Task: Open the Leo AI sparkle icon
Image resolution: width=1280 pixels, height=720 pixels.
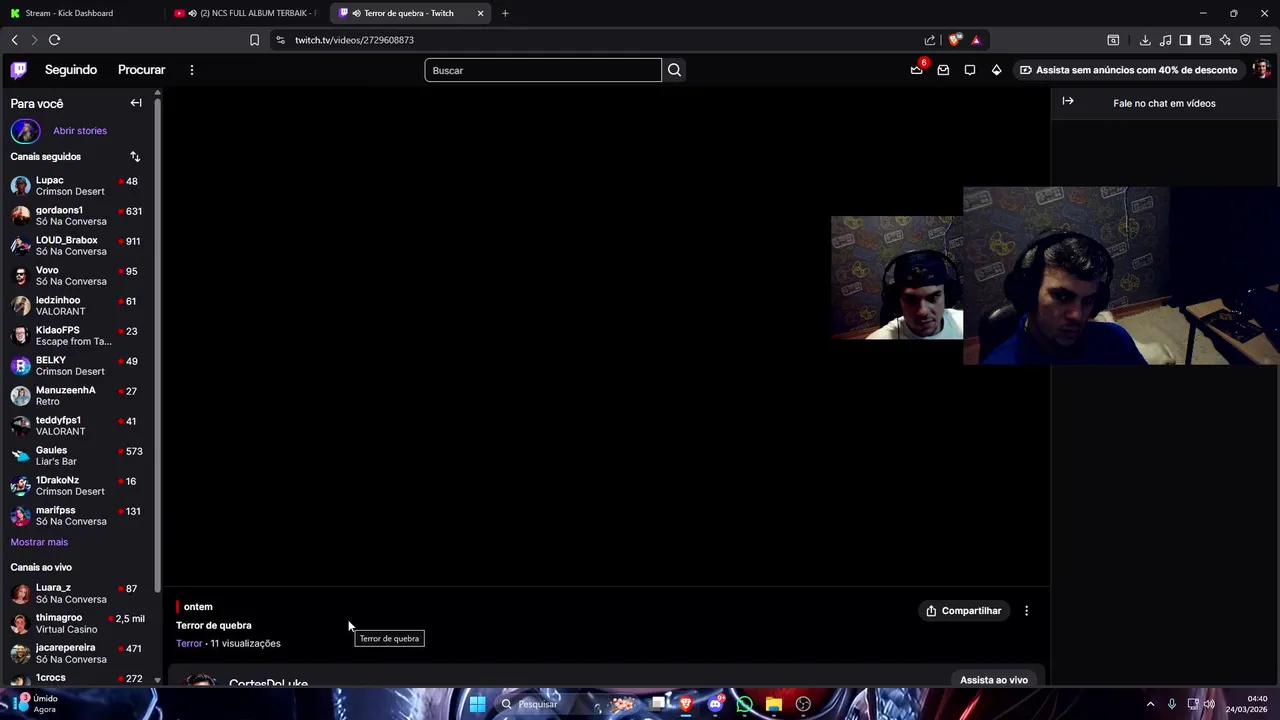Action: click(x=1225, y=40)
